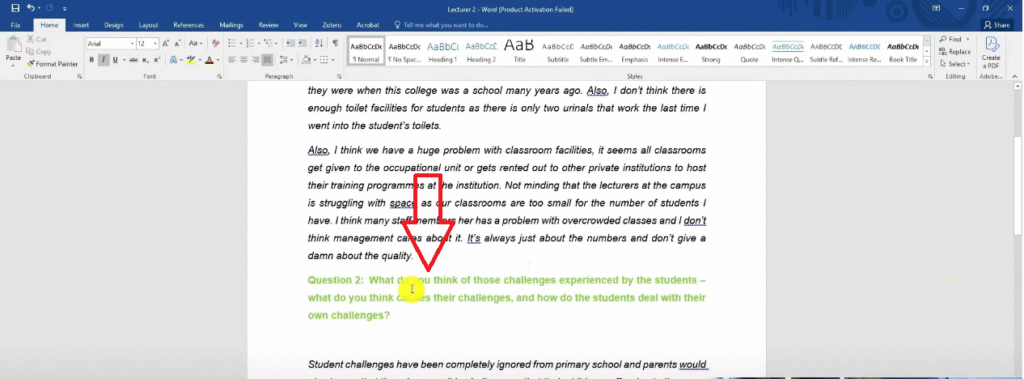
Task: Click the Replace button
Action: click(955, 52)
